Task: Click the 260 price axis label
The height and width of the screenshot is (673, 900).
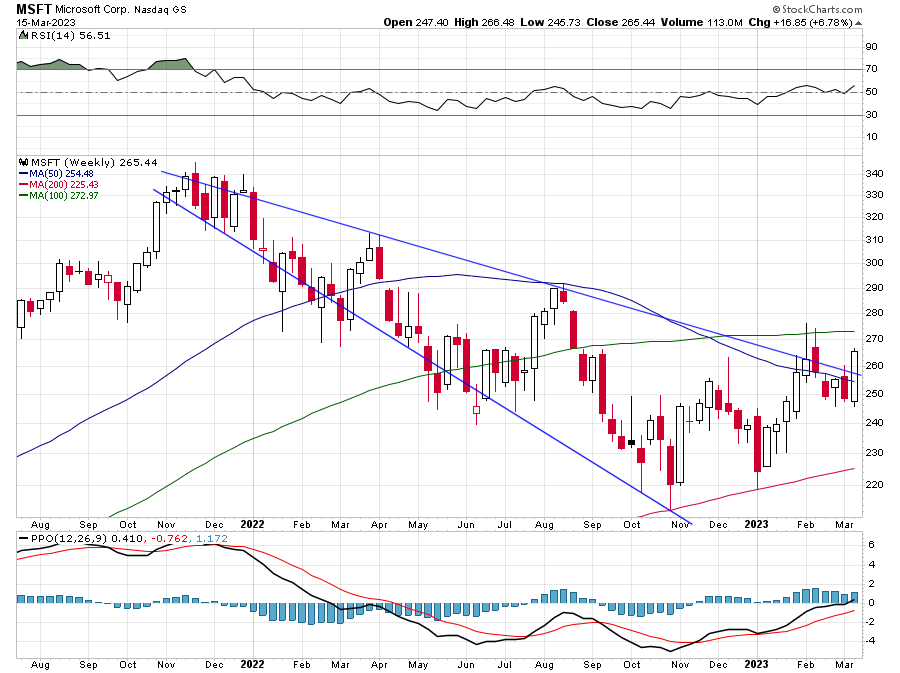Action: click(x=874, y=366)
